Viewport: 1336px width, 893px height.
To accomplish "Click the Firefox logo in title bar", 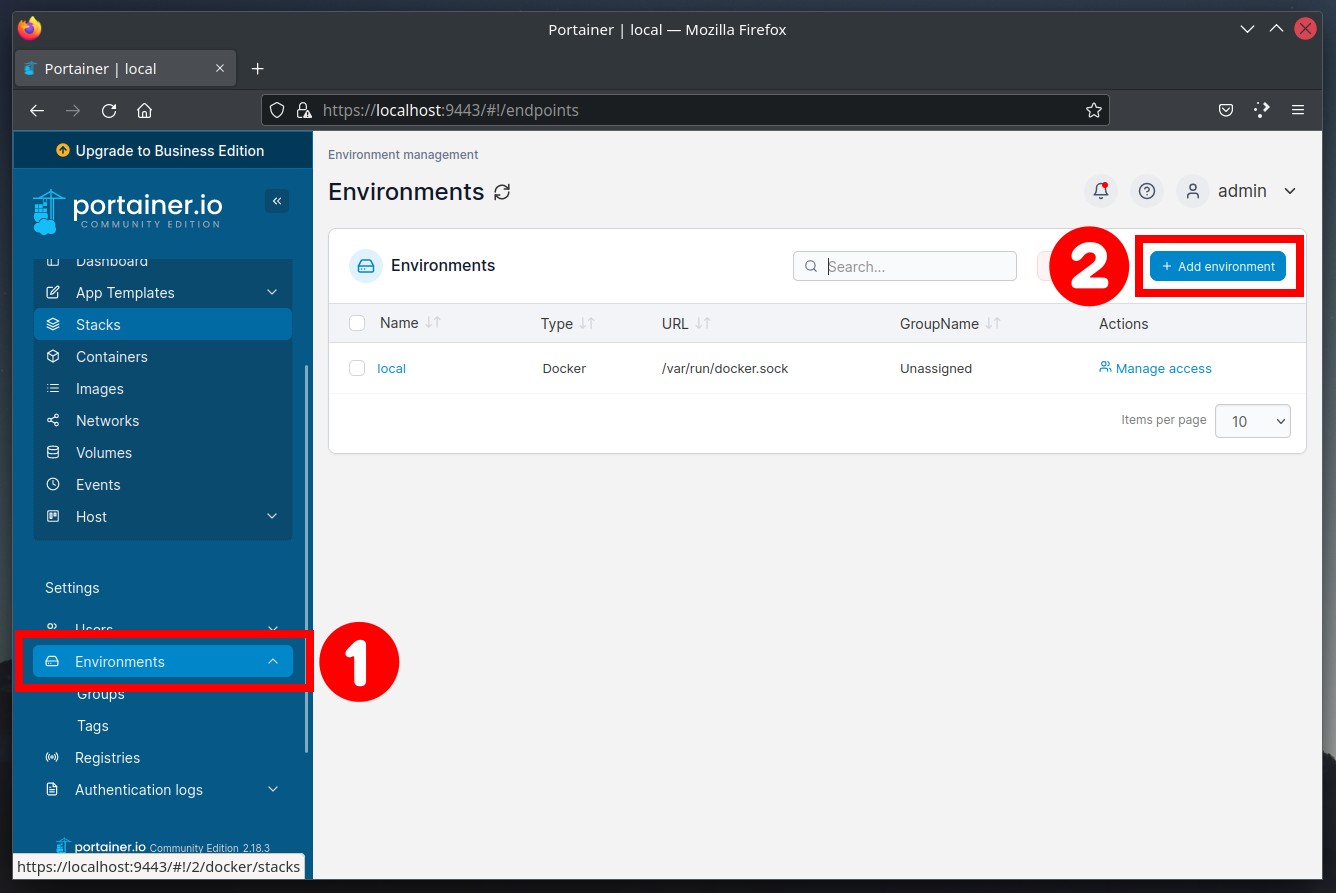I will [x=30, y=29].
